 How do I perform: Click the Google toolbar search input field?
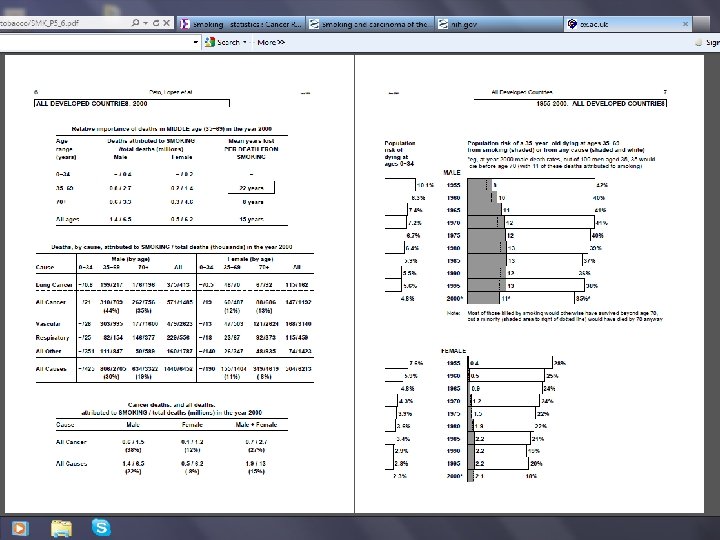(94, 42)
